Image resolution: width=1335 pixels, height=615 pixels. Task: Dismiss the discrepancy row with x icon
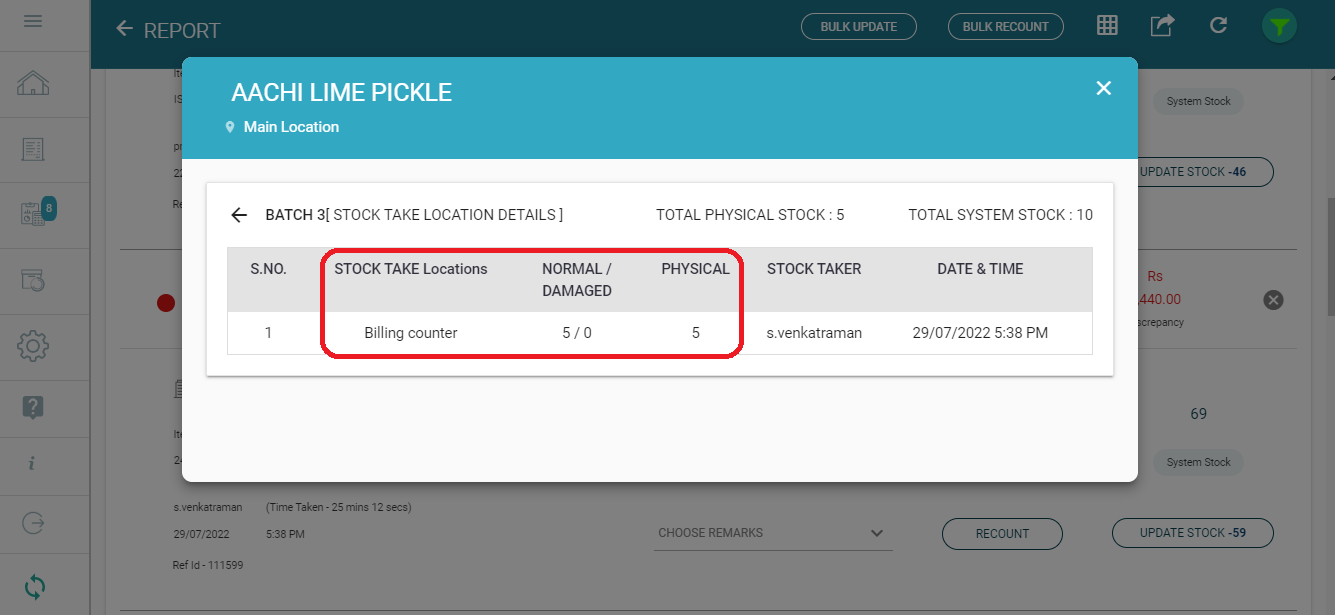1273,300
